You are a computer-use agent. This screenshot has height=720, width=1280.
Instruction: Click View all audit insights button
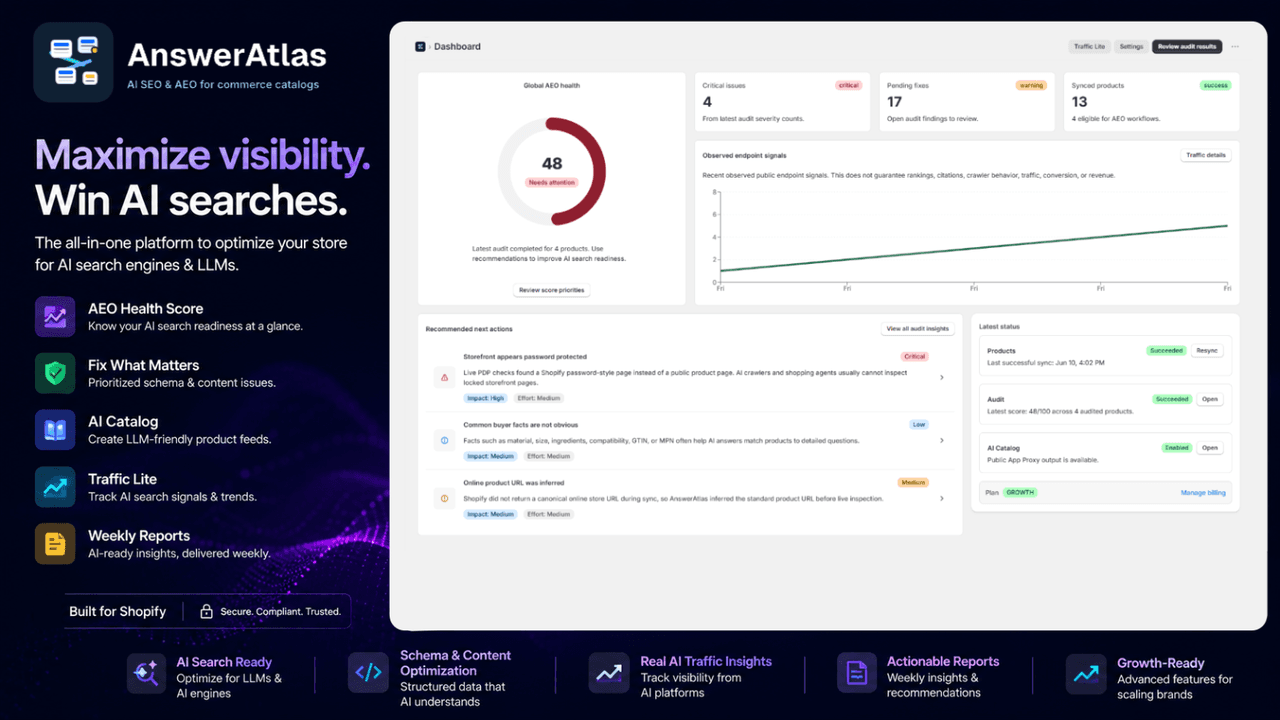click(918, 328)
